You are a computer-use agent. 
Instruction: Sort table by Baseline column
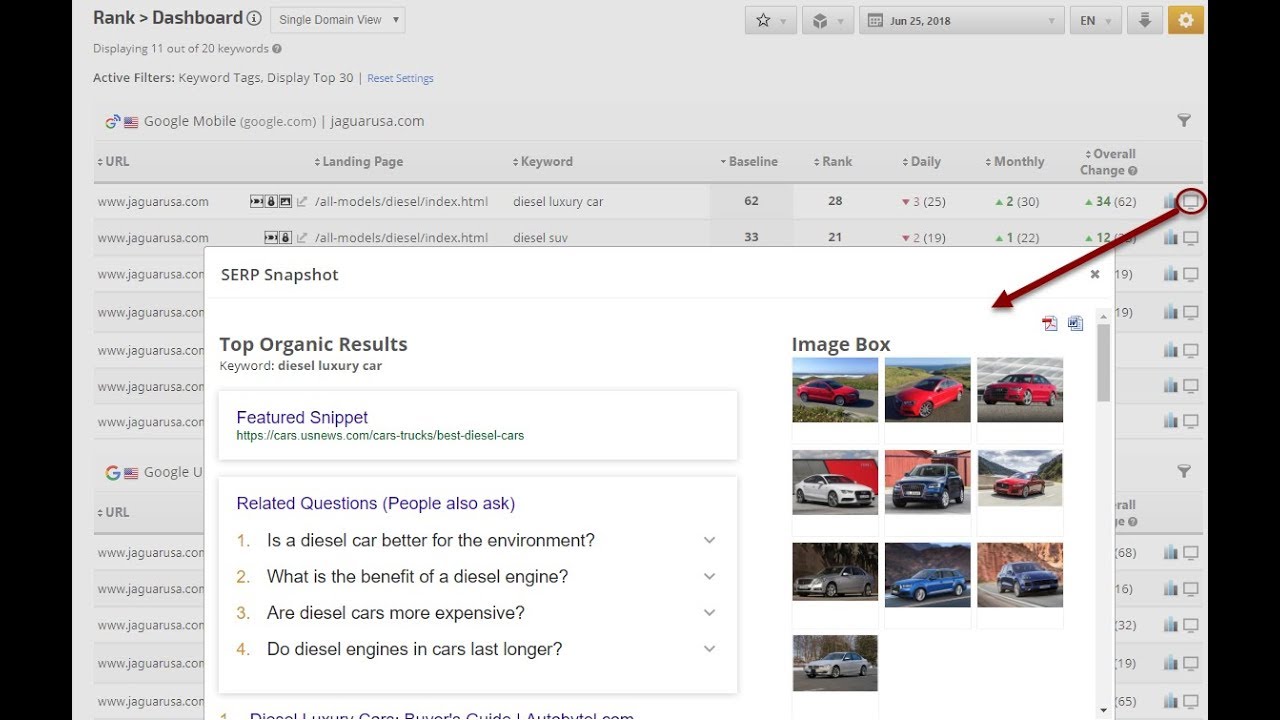pos(748,161)
